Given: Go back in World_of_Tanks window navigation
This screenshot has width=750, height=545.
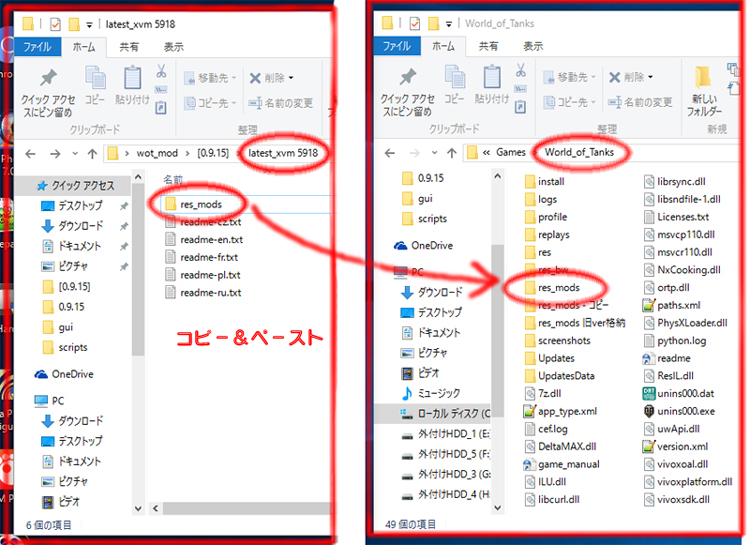Looking at the screenshot, I should (x=390, y=153).
